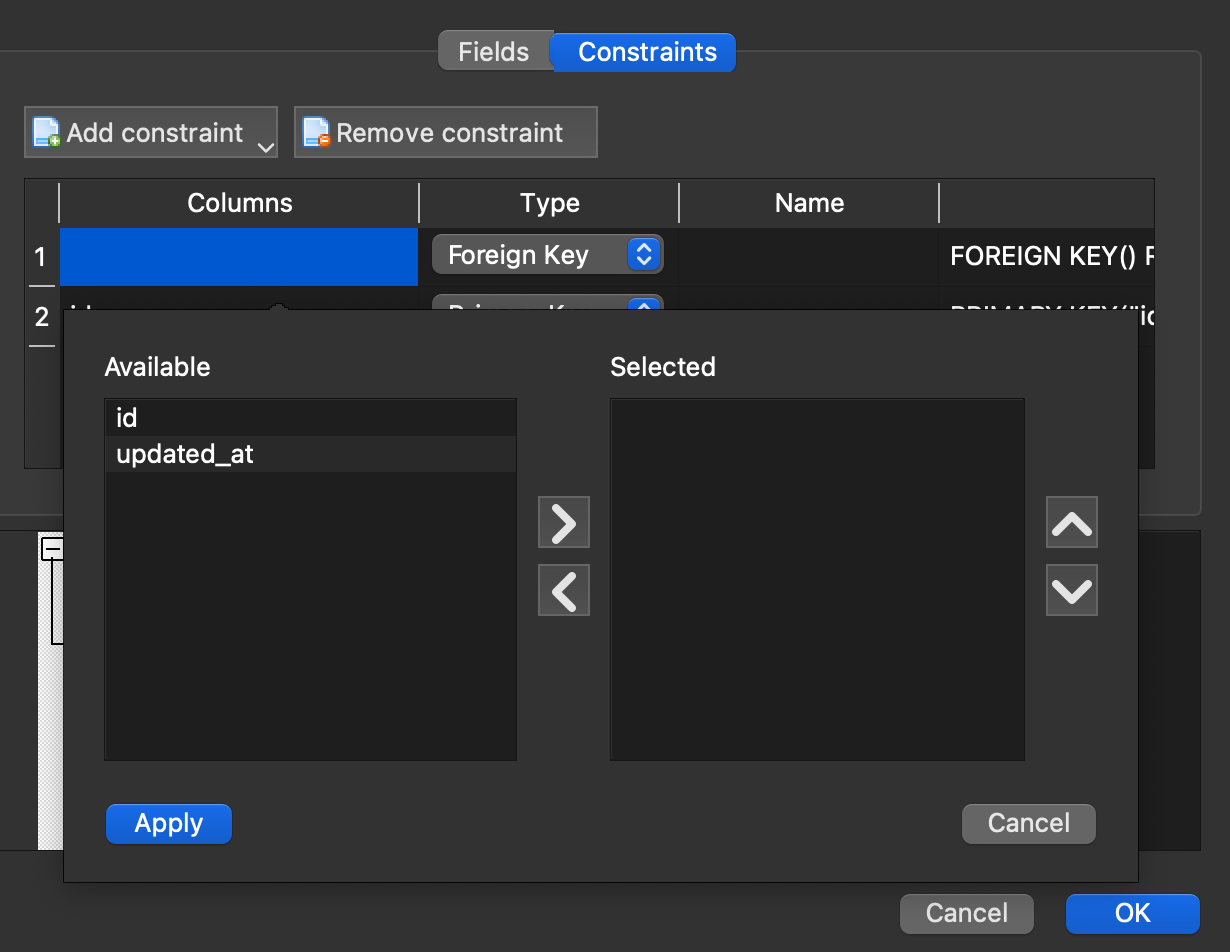The image size is (1230, 952).
Task: Click the Name column header
Action: (808, 203)
